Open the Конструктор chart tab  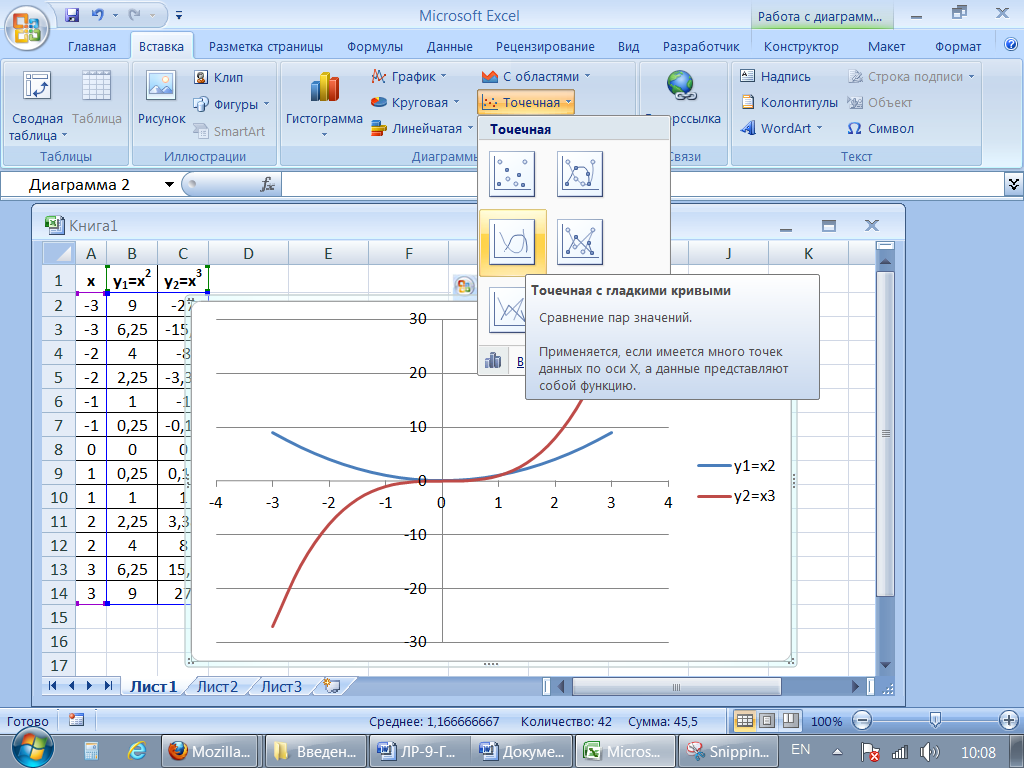click(801, 46)
